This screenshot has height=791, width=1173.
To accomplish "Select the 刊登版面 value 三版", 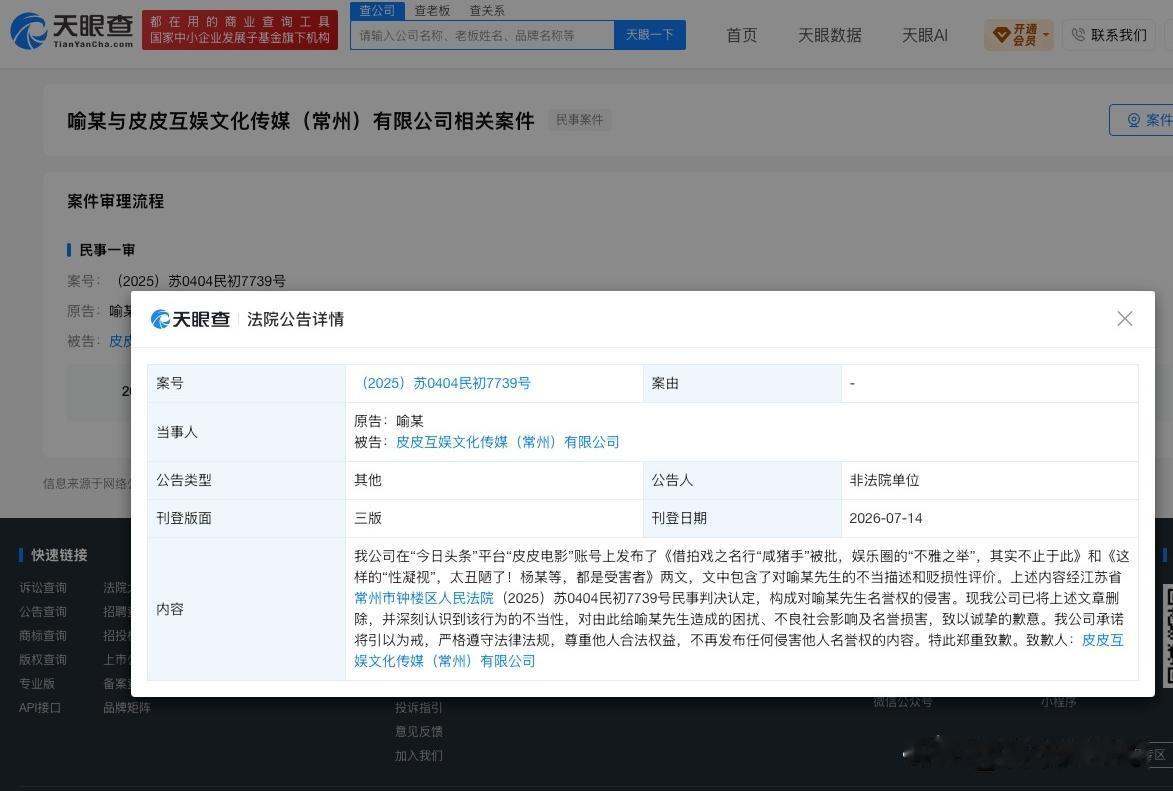I will pos(368,518).
